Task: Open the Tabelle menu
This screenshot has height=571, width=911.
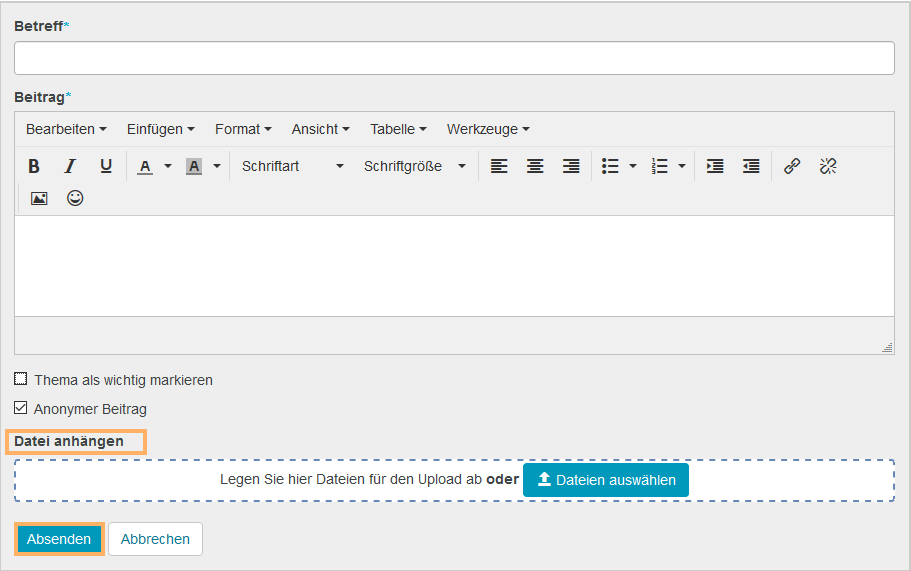Action: tap(398, 129)
